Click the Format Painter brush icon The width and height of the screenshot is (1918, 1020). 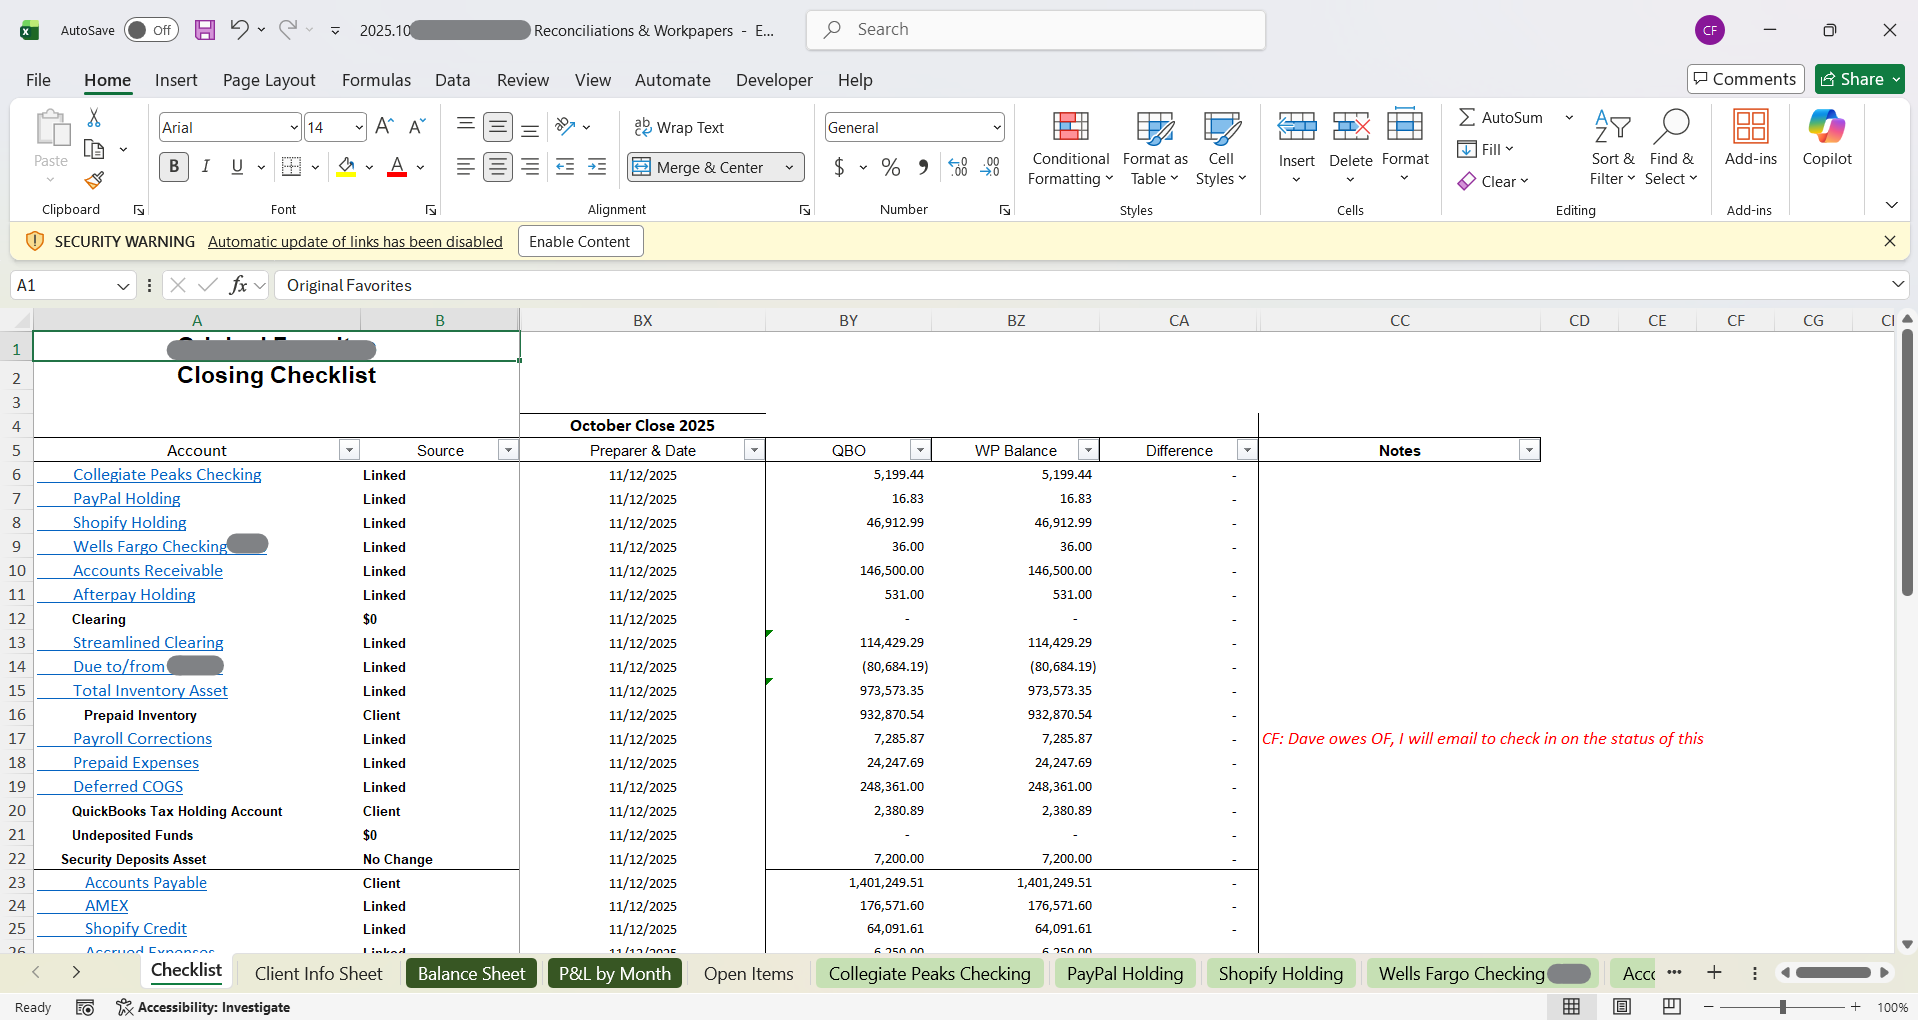94,180
